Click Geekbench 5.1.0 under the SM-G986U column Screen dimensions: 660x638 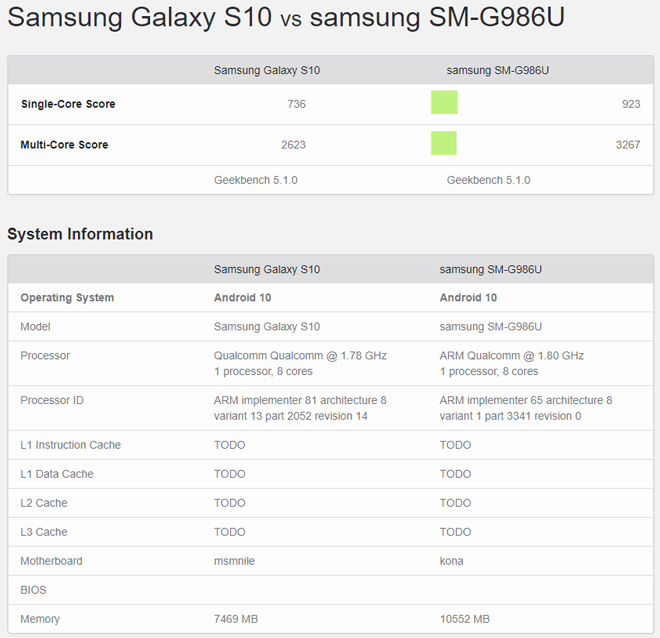[488, 180]
